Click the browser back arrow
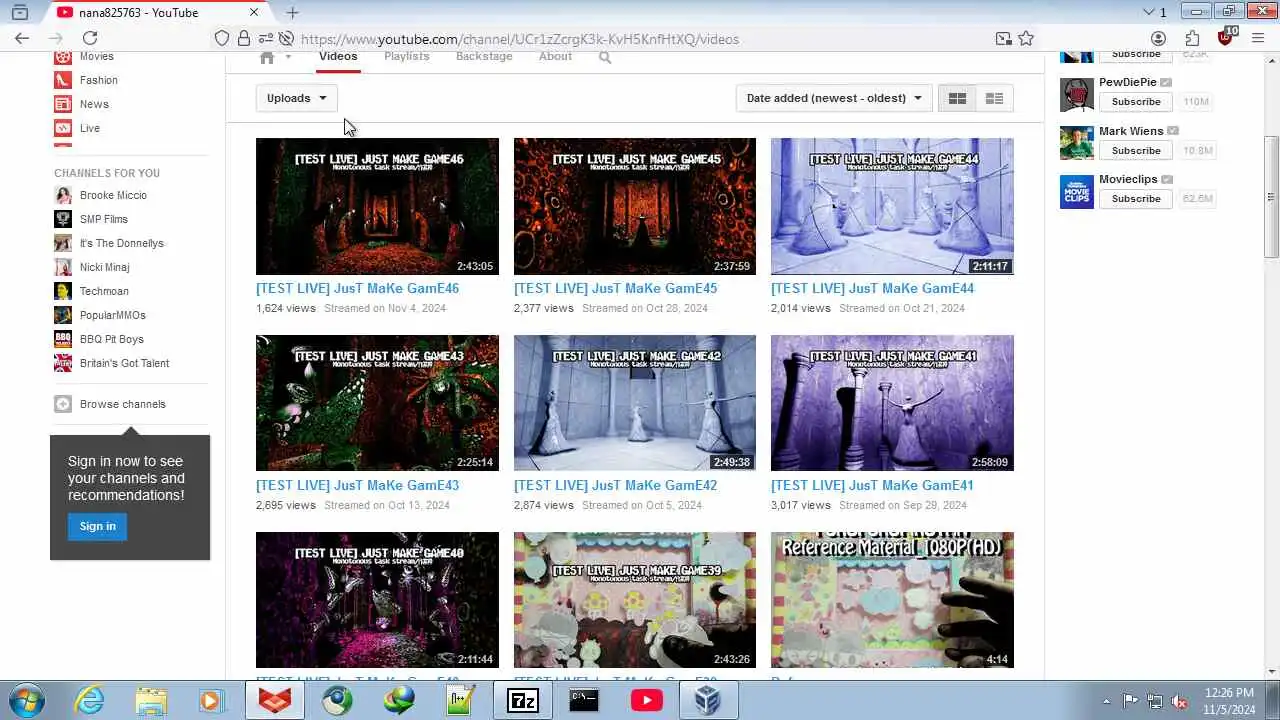The image size is (1280, 720). pos(22,38)
